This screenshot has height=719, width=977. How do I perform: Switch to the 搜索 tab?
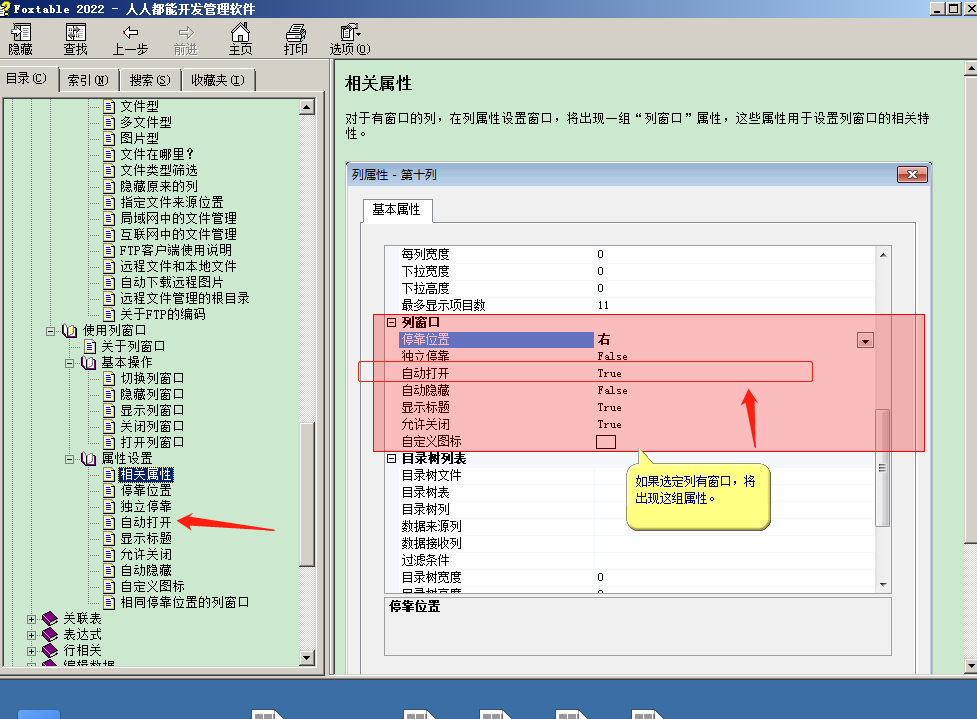pos(150,80)
